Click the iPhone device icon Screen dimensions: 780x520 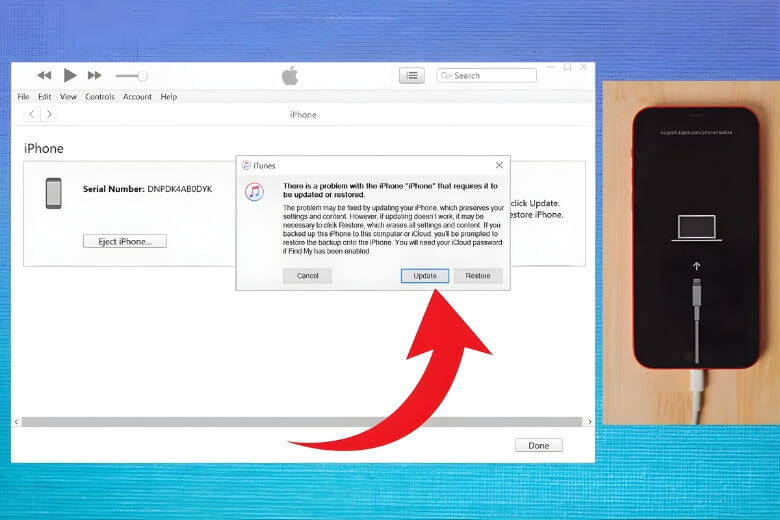[54, 193]
